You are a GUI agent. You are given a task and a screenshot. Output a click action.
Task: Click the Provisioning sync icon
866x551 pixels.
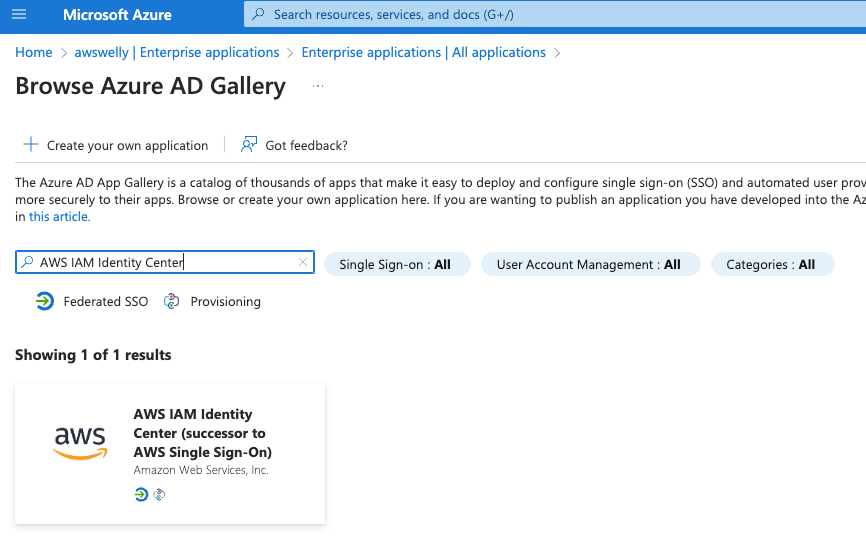(172, 301)
